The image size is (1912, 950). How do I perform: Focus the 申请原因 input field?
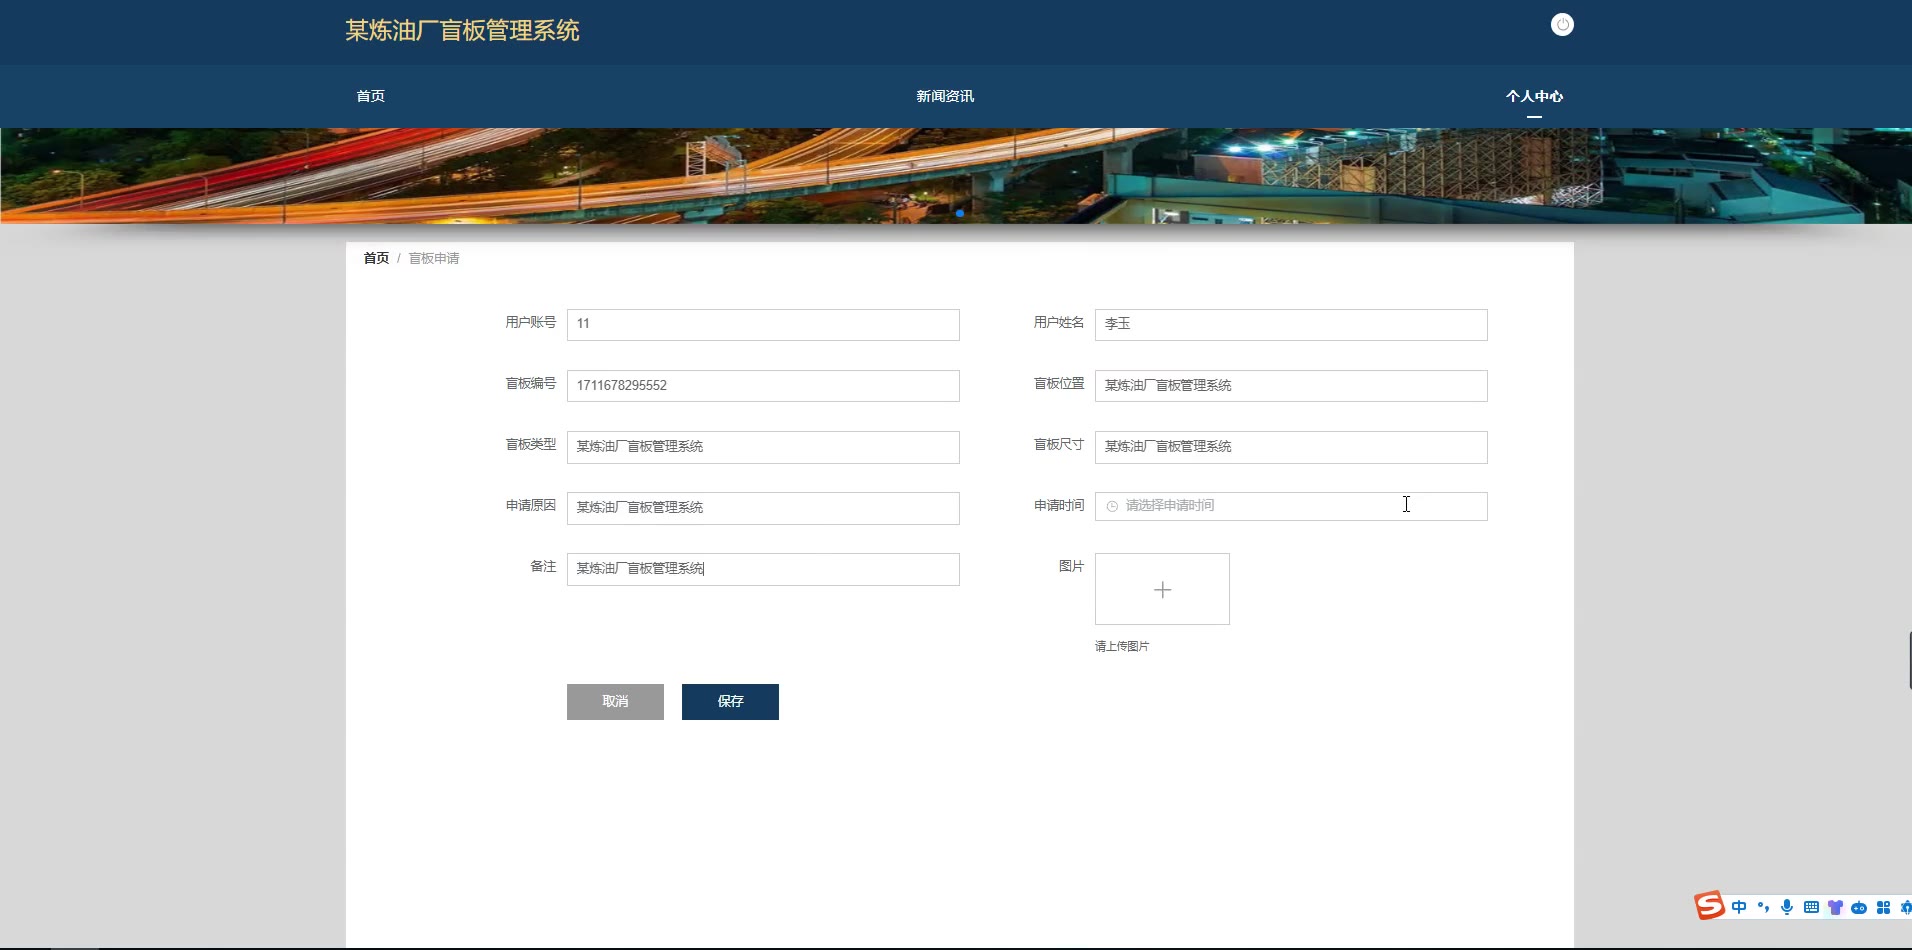click(763, 508)
